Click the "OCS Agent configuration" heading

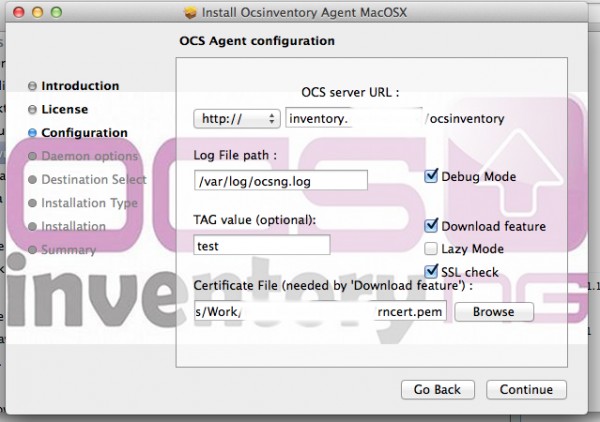coord(257,41)
